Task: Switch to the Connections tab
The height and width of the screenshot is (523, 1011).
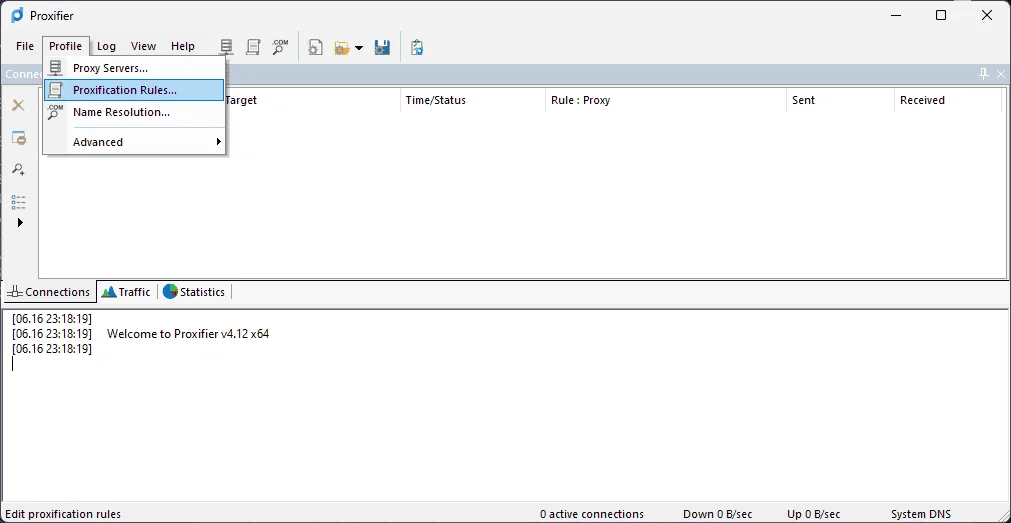Action: (48, 292)
